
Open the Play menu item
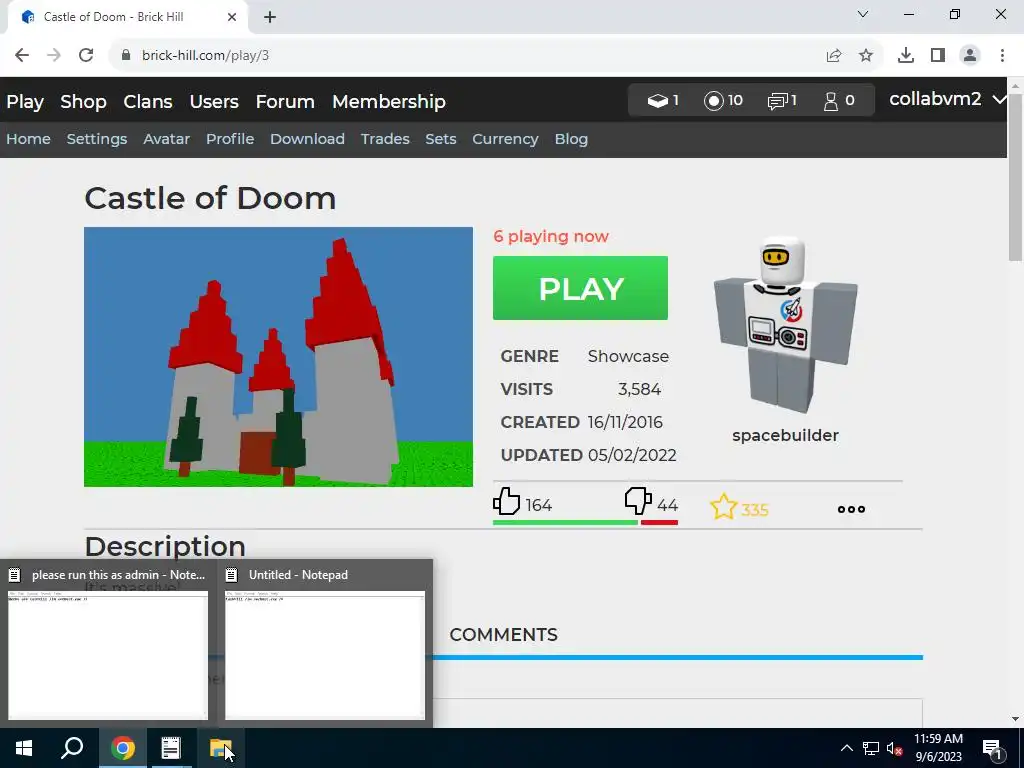pyautogui.click(x=25, y=102)
